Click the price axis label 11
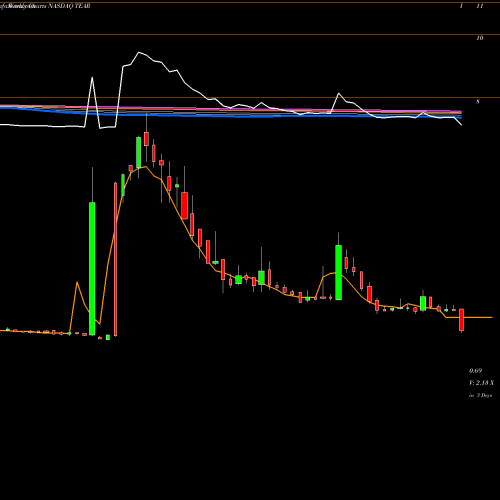 [480, 6]
